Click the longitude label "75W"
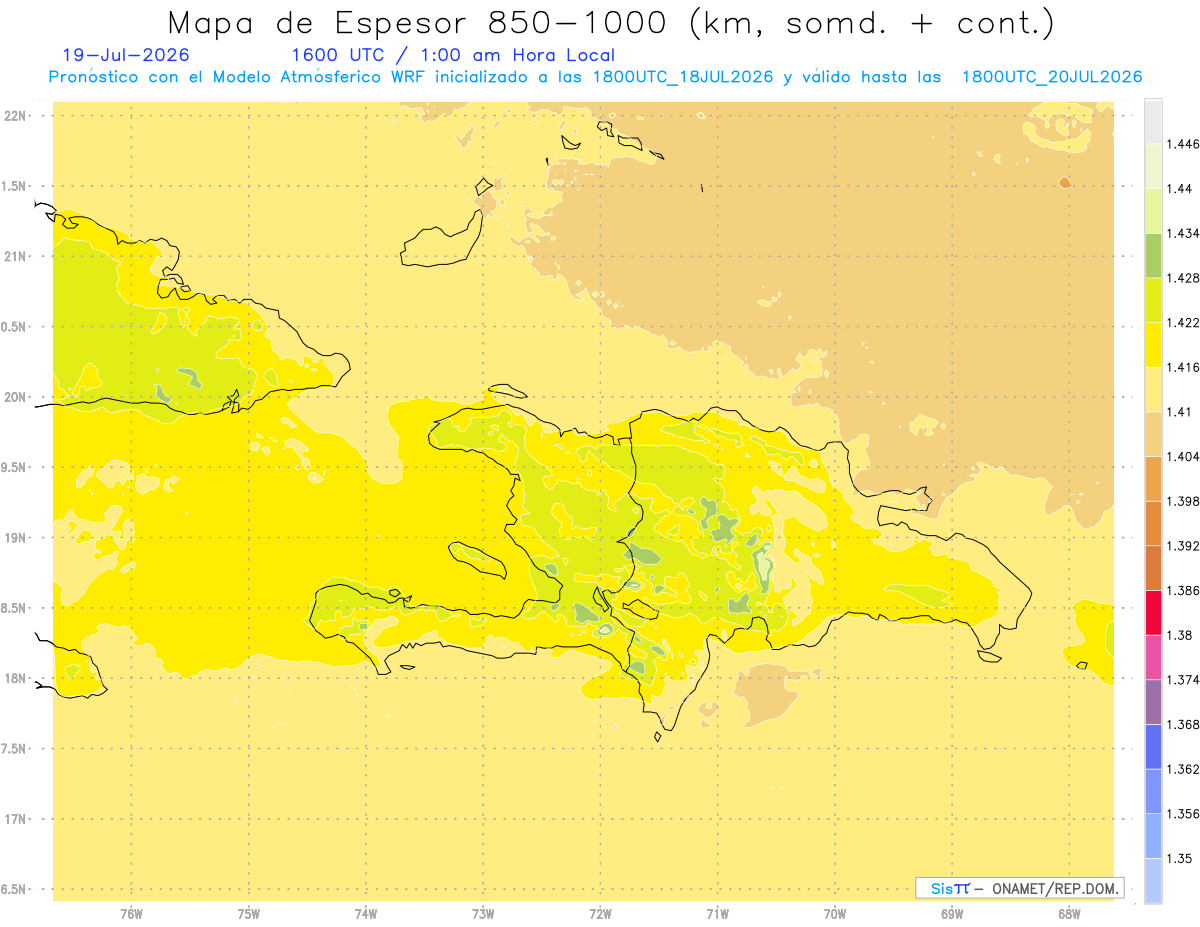Viewport: 1200px width, 927px height. (x=248, y=915)
